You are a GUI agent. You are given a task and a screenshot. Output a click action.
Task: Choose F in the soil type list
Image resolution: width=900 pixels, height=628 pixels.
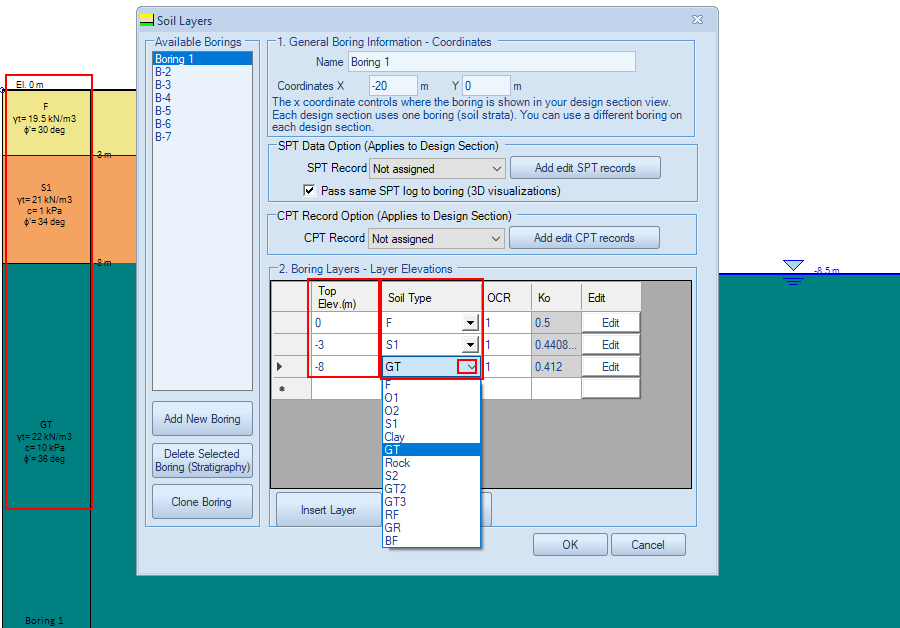(431, 385)
